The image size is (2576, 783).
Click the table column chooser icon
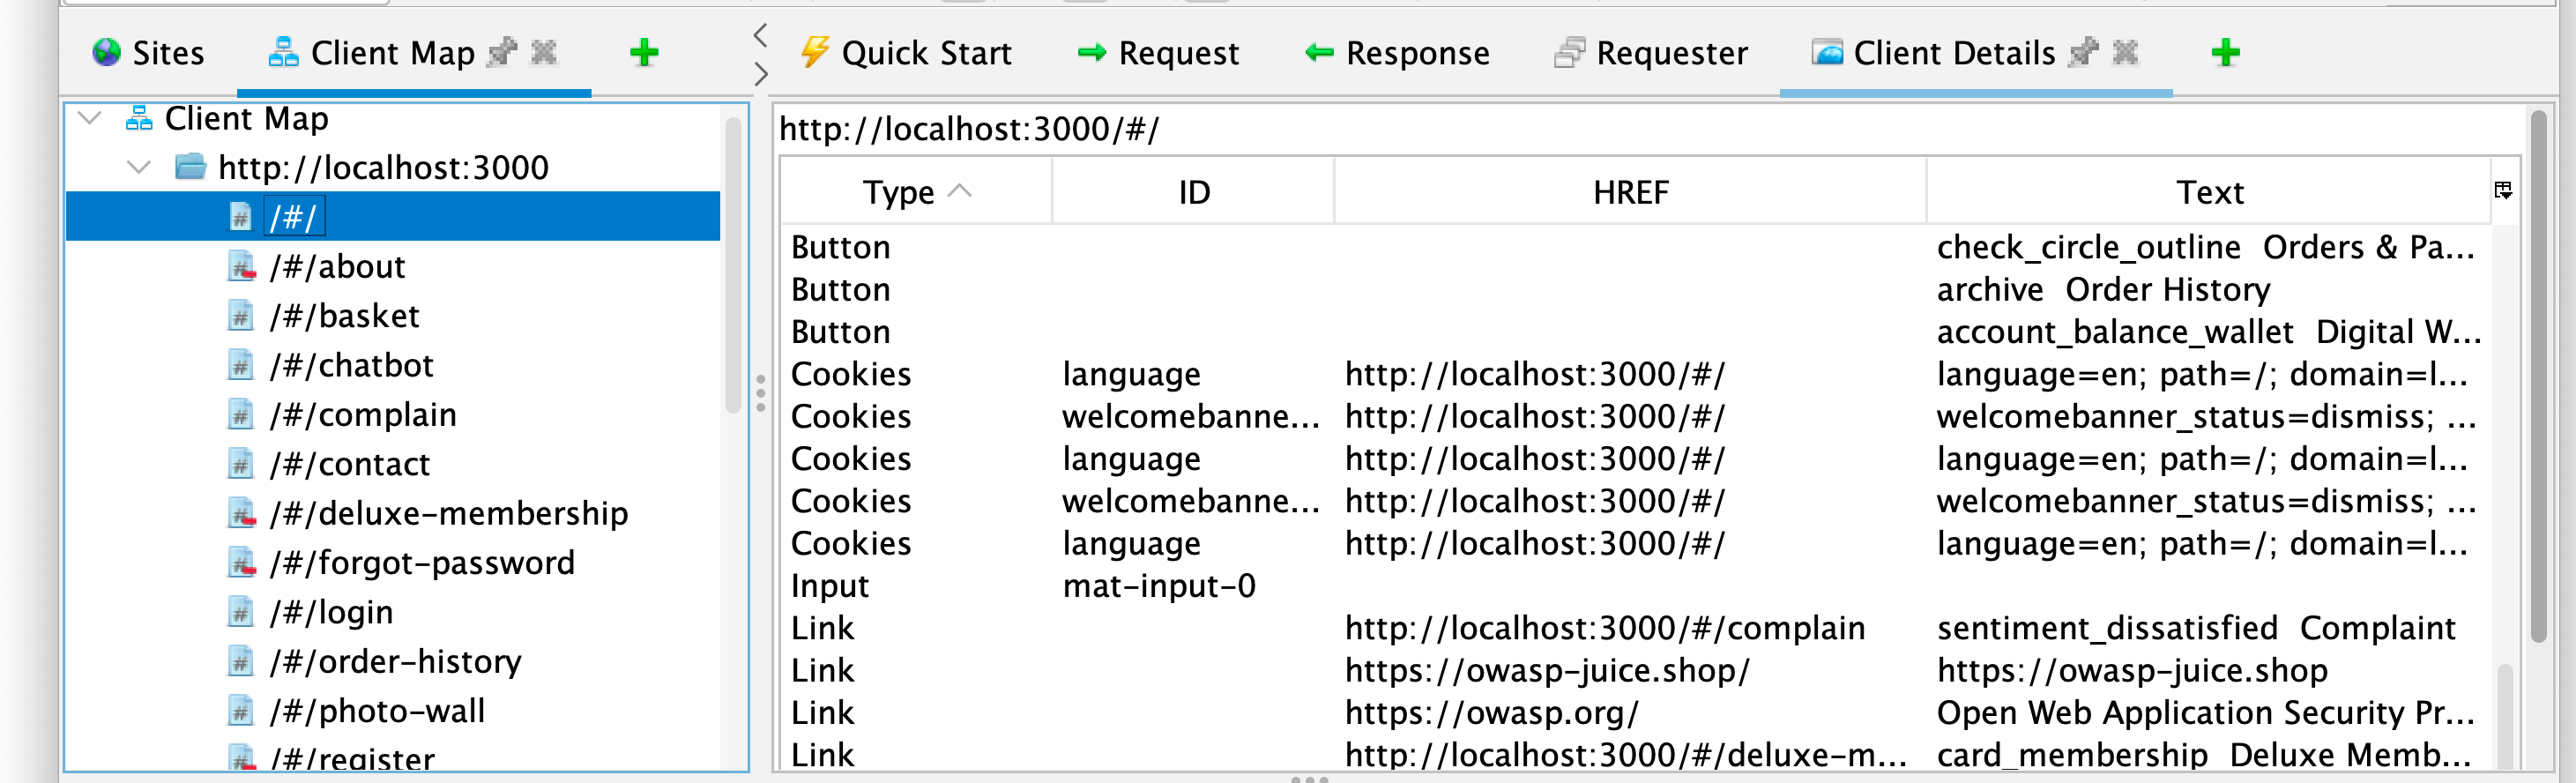pos(2503,191)
